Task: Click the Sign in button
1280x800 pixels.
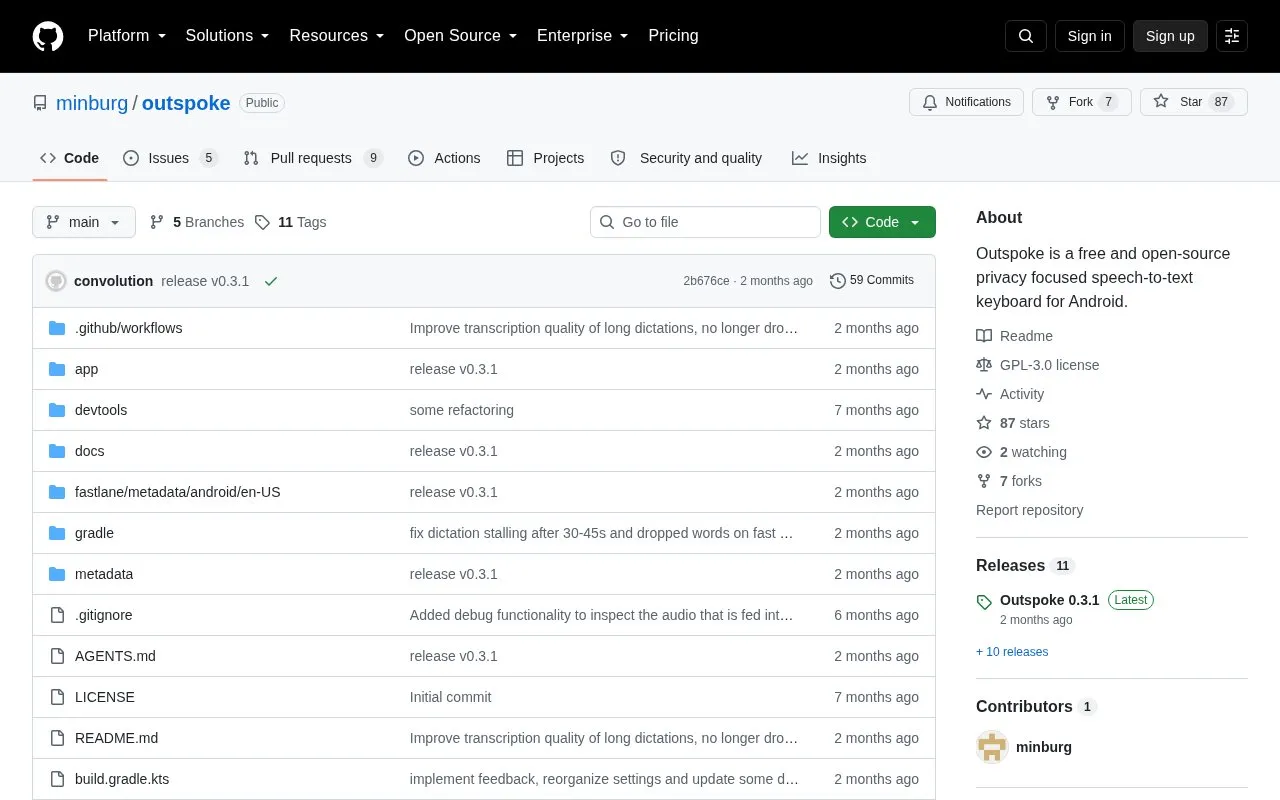Action: 1089,36
